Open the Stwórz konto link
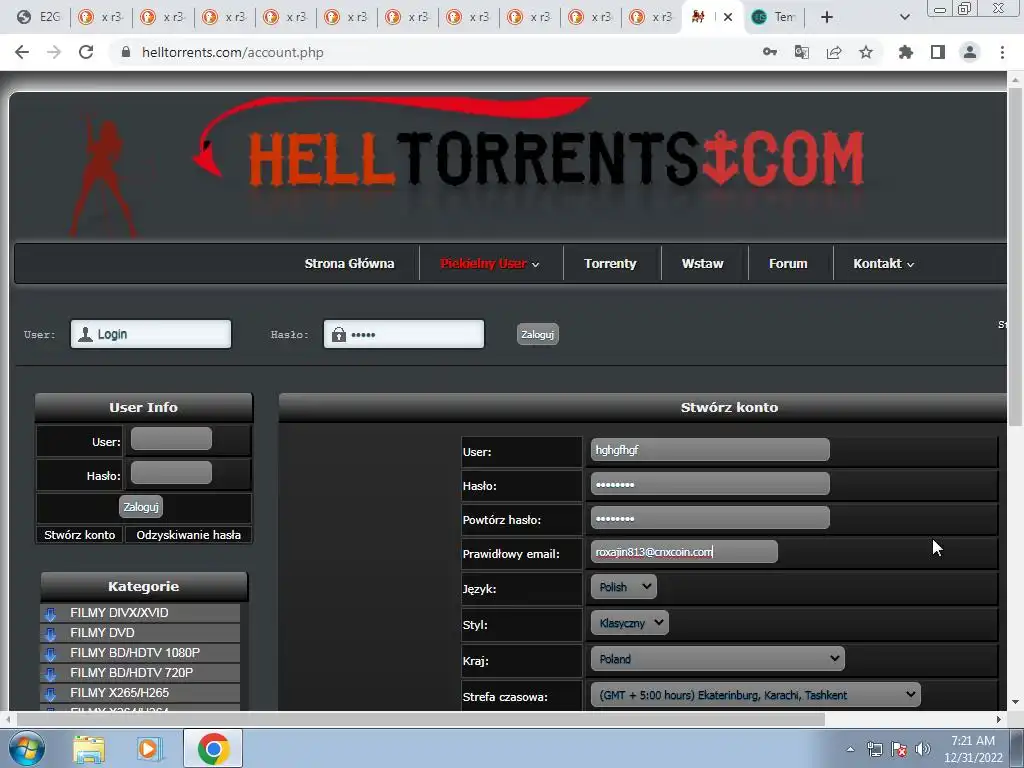Screen dimensions: 1024x768 (80, 535)
